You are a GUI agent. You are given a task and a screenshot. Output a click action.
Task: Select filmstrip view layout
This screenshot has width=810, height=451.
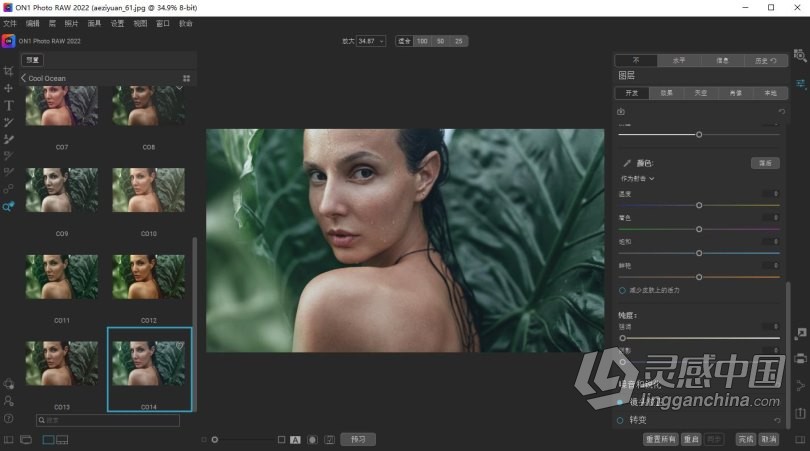tap(62, 440)
